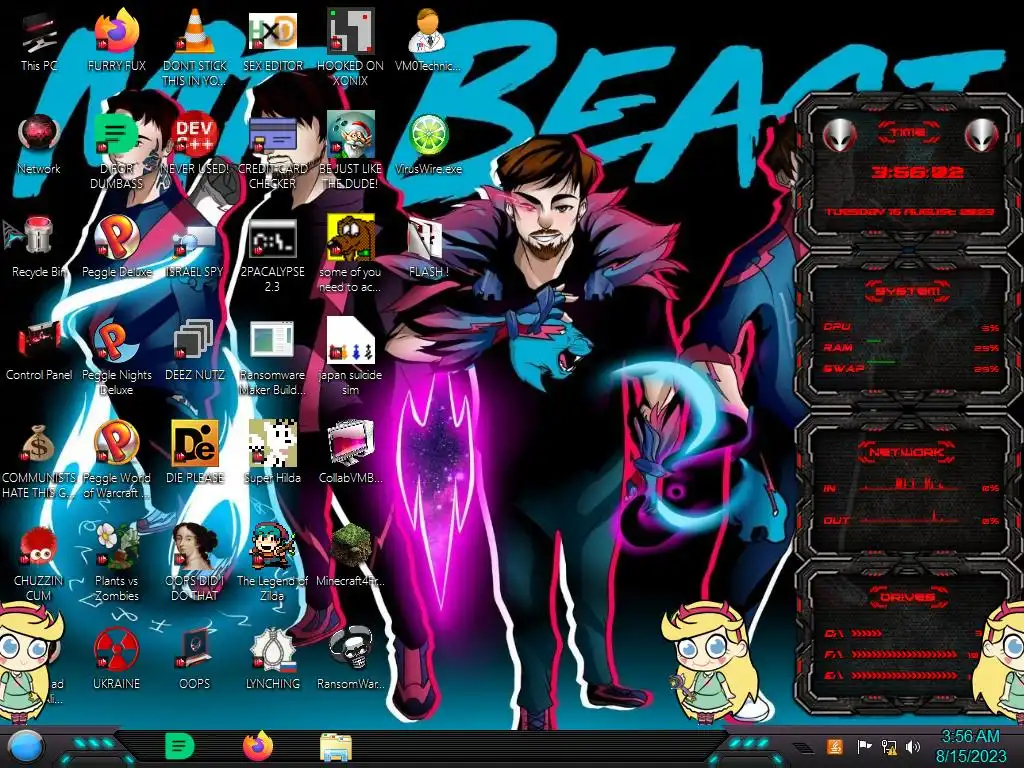This screenshot has width=1024, height=768.
Task: Click the SWAP usage row
Action: [x=911, y=368]
